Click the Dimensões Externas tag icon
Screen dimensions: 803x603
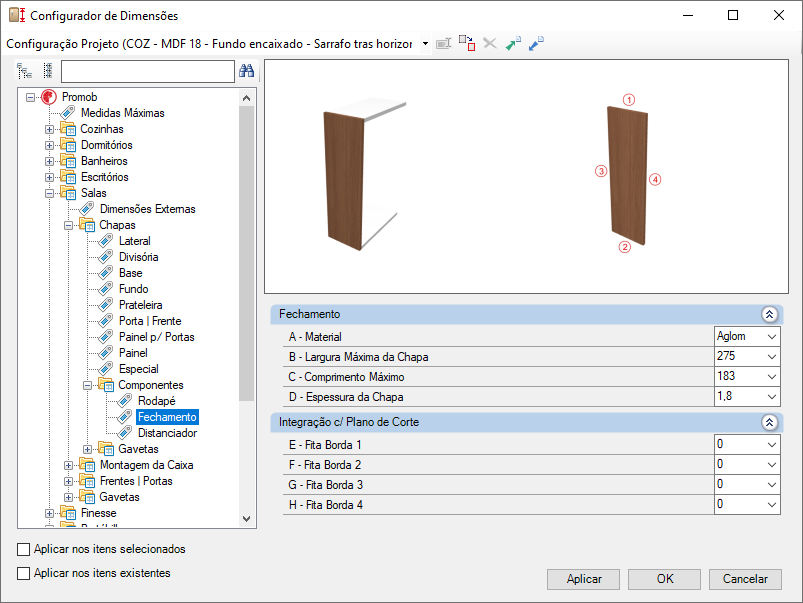(x=87, y=209)
